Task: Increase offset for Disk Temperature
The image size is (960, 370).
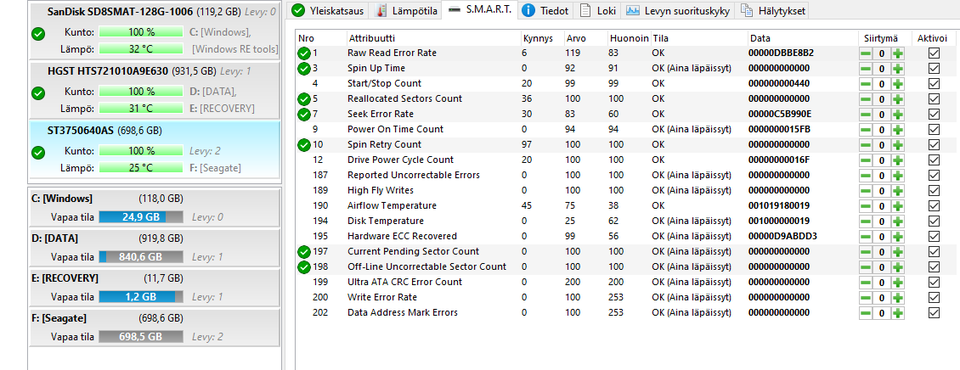Action: [898, 221]
